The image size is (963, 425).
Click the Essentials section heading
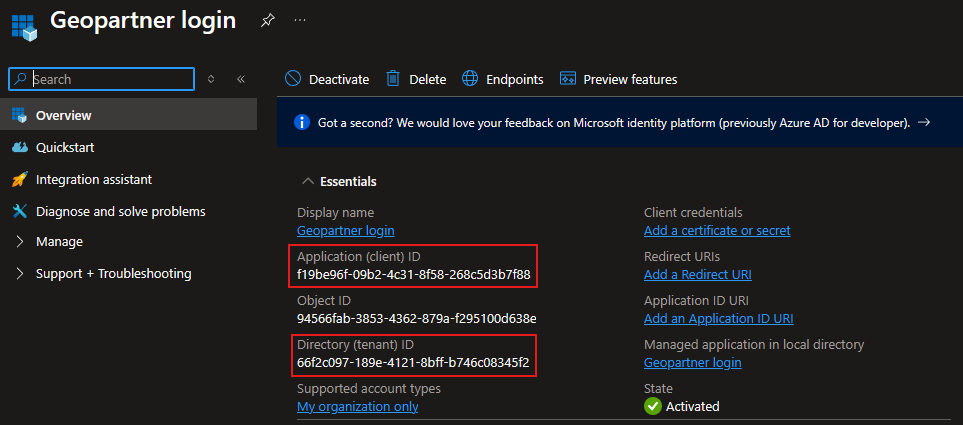click(x=348, y=181)
